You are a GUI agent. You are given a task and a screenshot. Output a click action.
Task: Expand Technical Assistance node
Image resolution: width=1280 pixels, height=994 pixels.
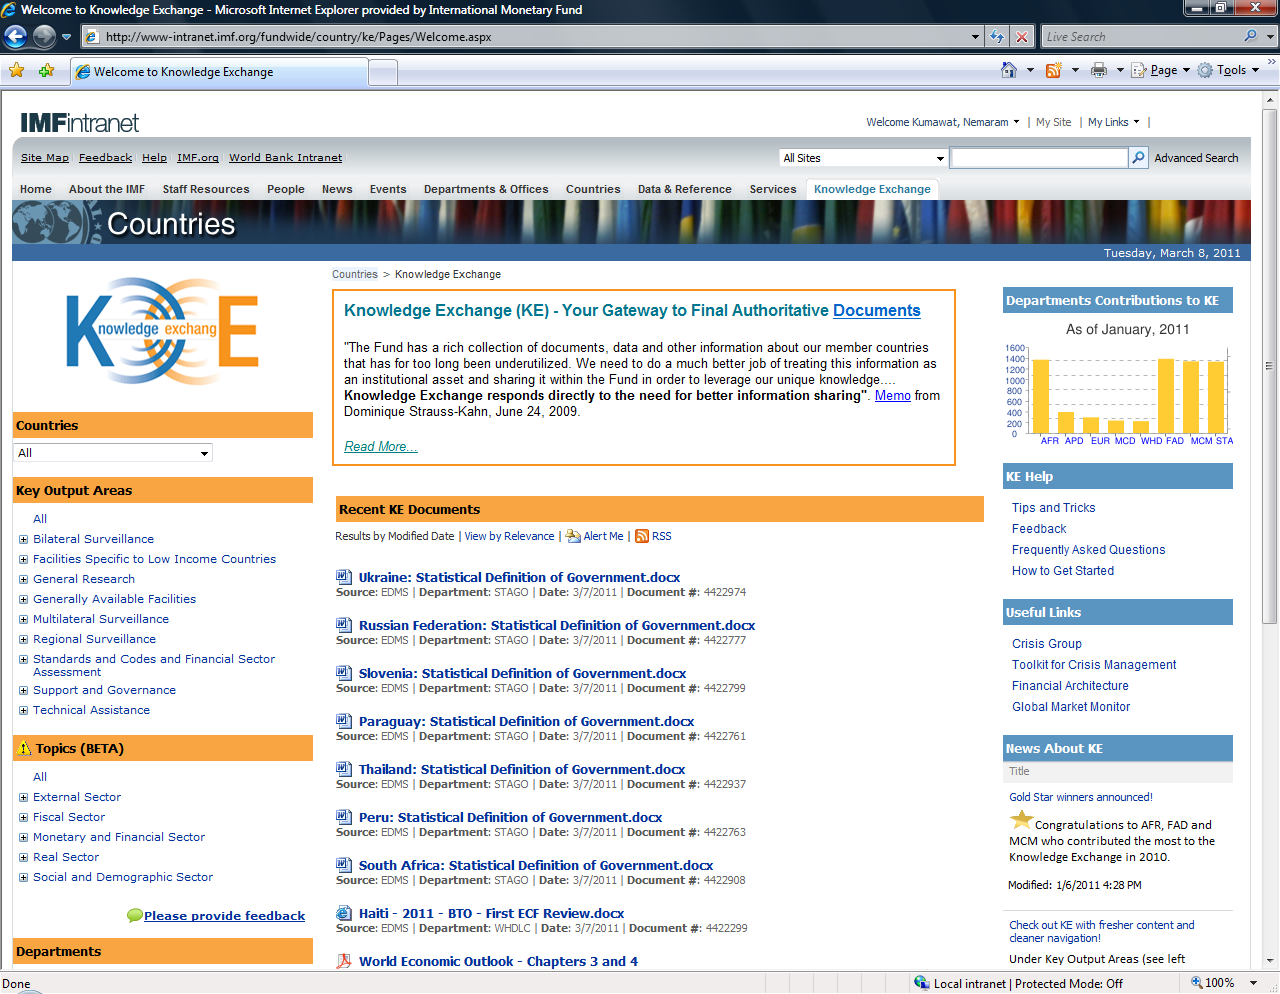[x=23, y=710]
